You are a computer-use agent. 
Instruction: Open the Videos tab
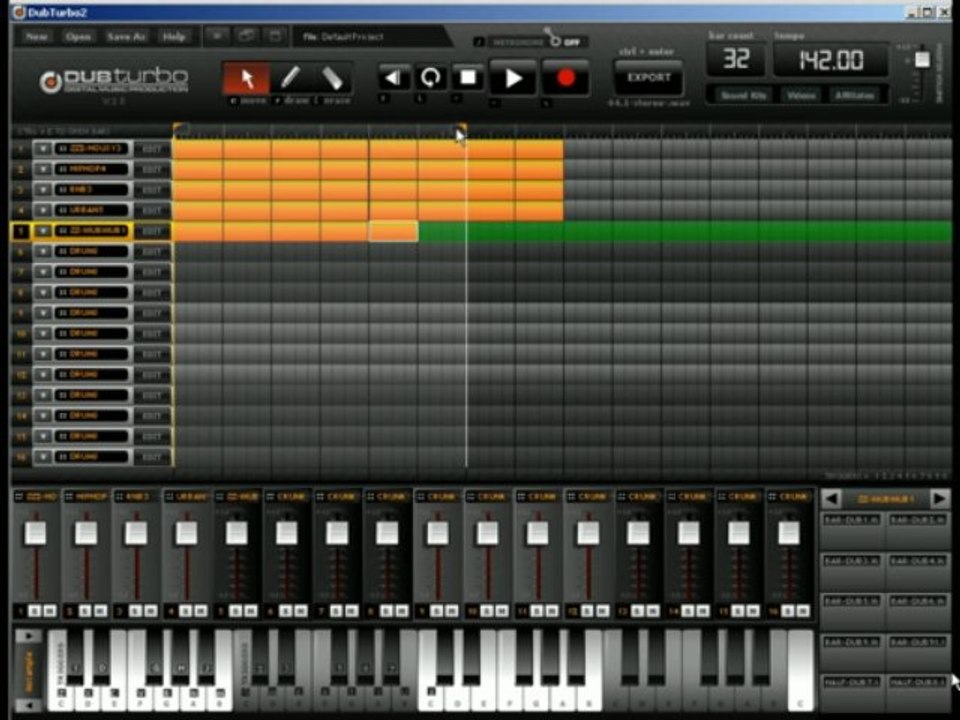(x=801, y=96)
